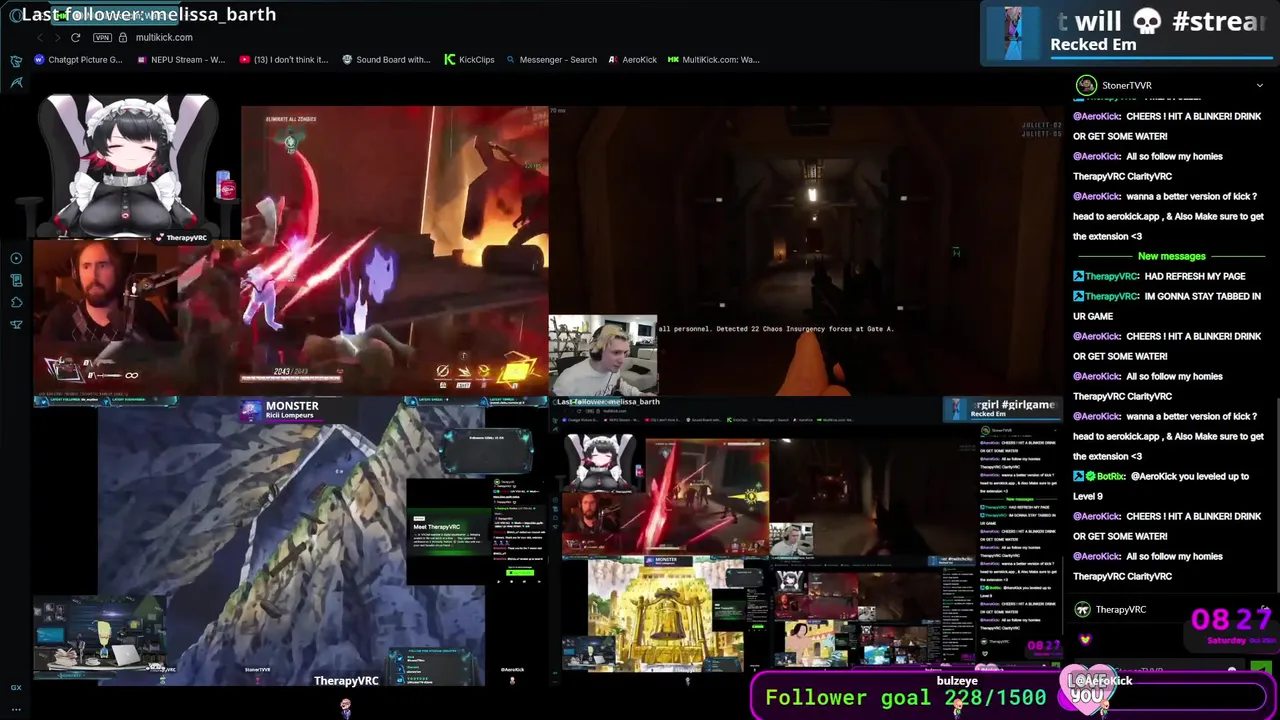Select TherapyVRC lower chat header name

[x=1121, y=609]
